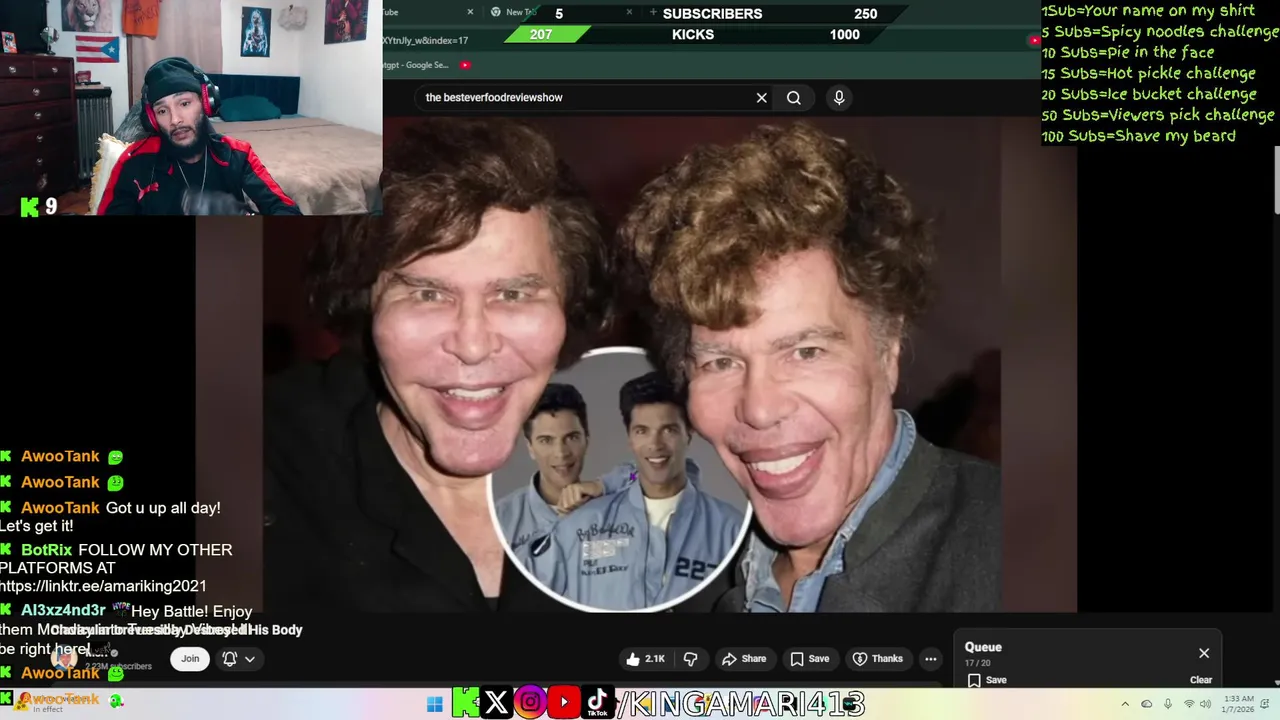Click the linktr.ee/amariking2021 link in chat
Image resolution: width=1280 pixels, height=720 pixels.
pos(103,587)
